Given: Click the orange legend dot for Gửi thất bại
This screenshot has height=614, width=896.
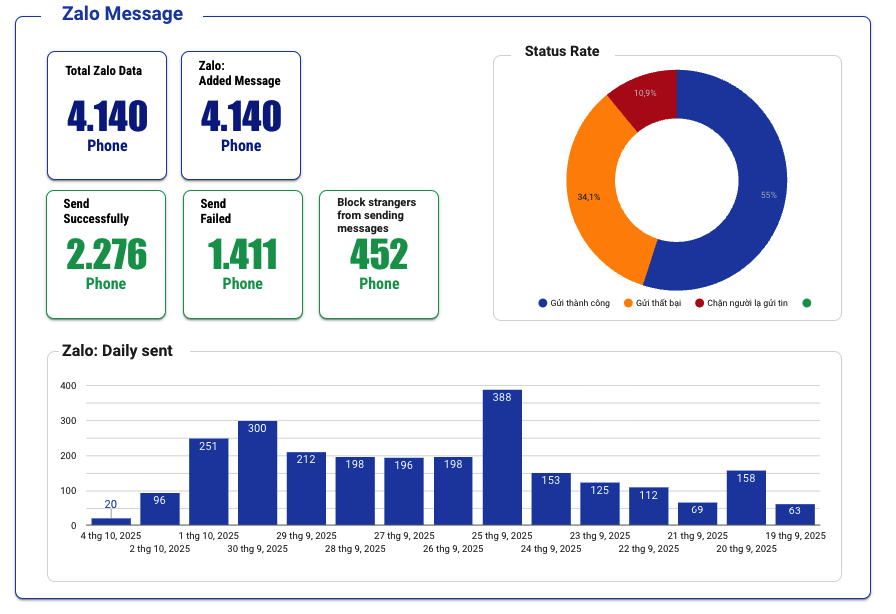Looking at the screenshot, I should (628, 303).
